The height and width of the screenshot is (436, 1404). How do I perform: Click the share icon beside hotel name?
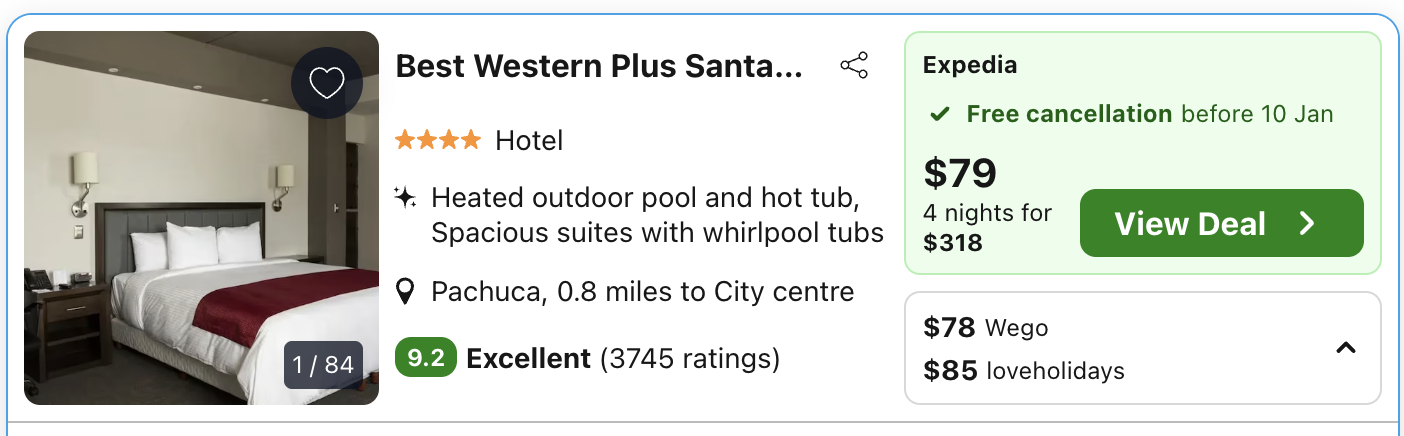[x=854, y=67]
